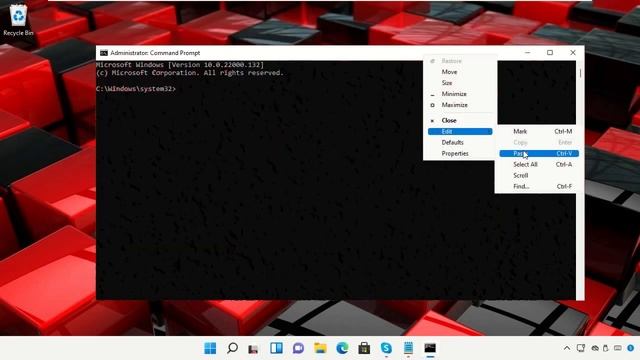Launch the Chat app from taskbar
640x360 pixels.
pyautogui.click(x=298, y=348)
